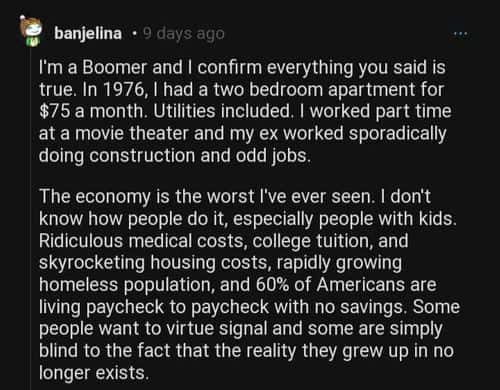Click the words 'Utilities included'
The width and height of the screenshot is (500, 390).
222,112
